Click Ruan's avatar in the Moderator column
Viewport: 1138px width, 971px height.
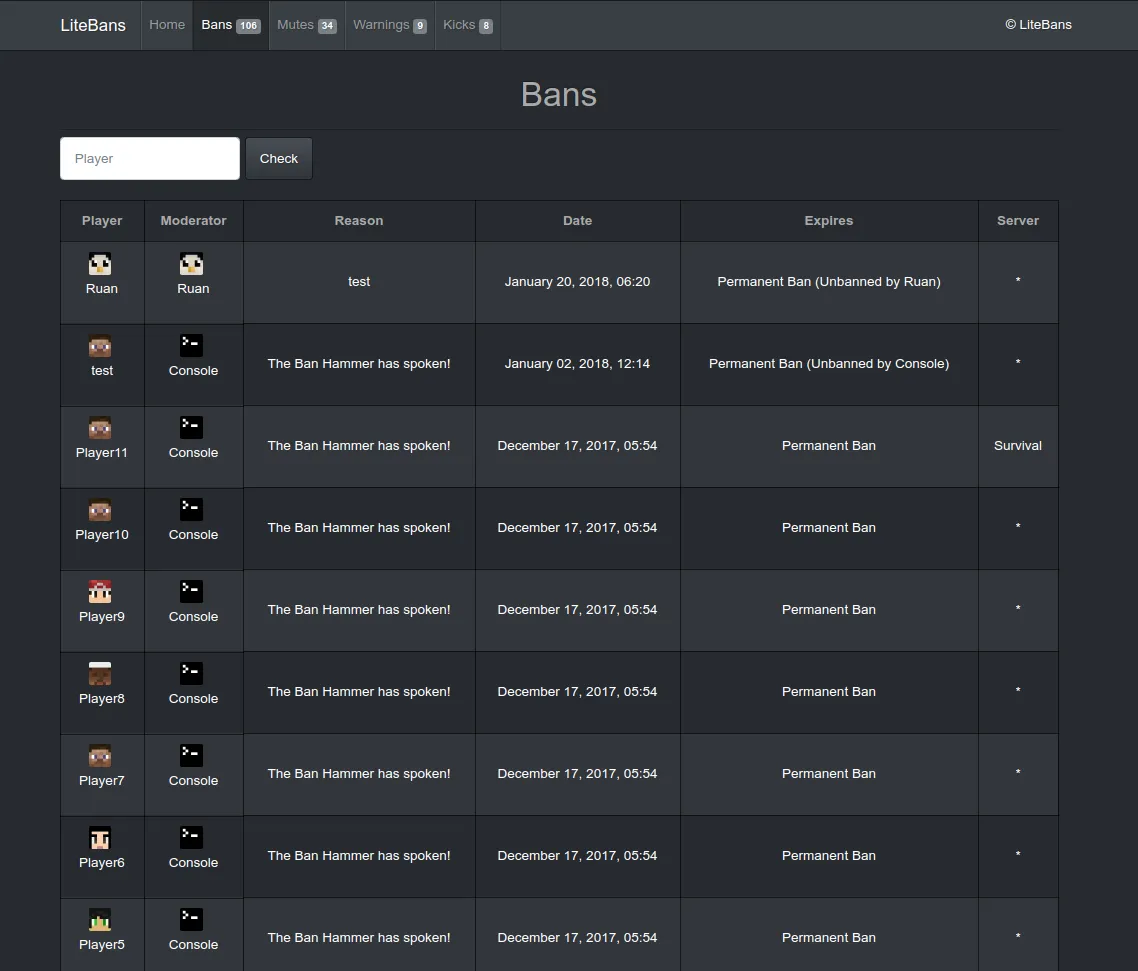[191, 264]
